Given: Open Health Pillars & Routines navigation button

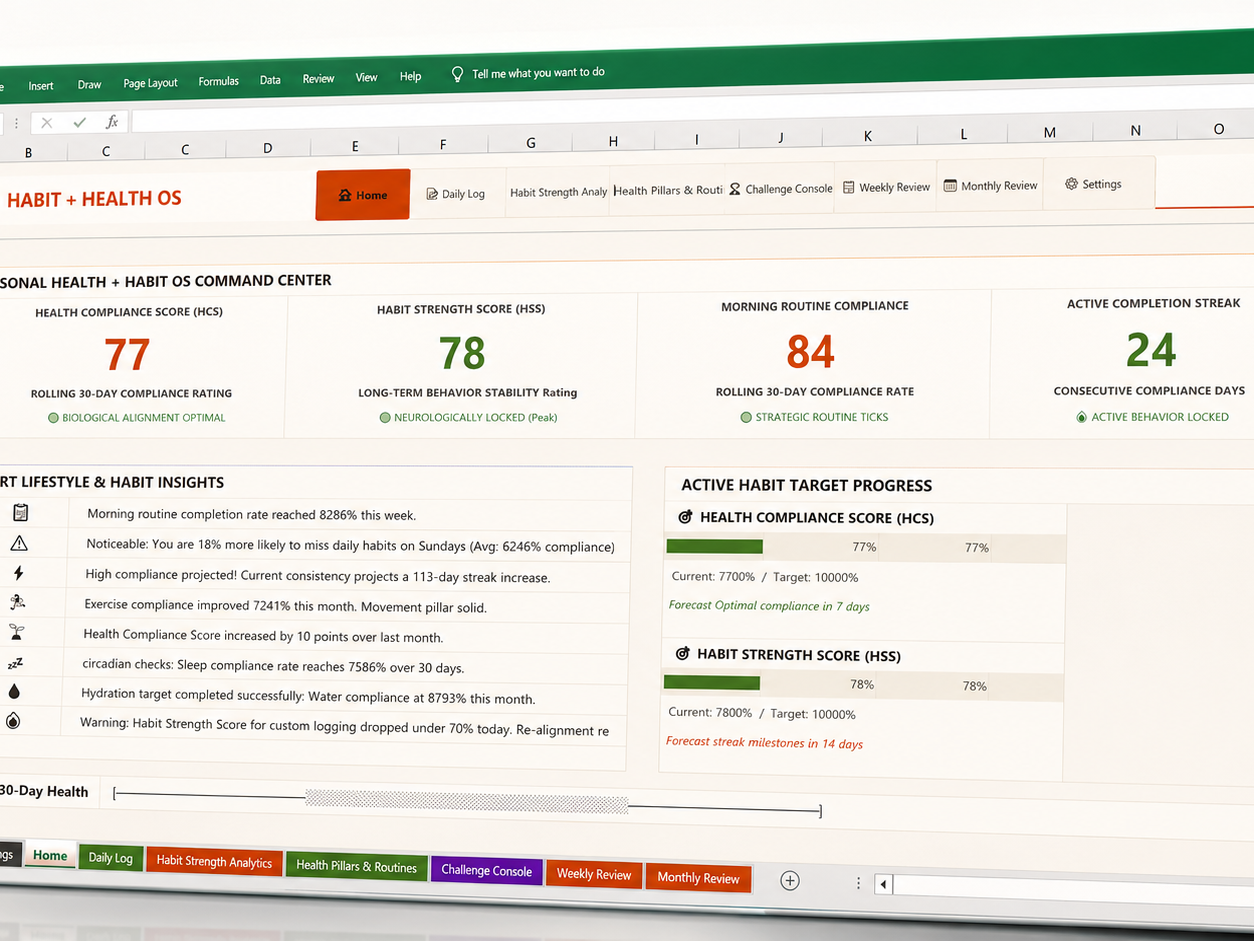Looking at the screenshot, I should 667,190.
